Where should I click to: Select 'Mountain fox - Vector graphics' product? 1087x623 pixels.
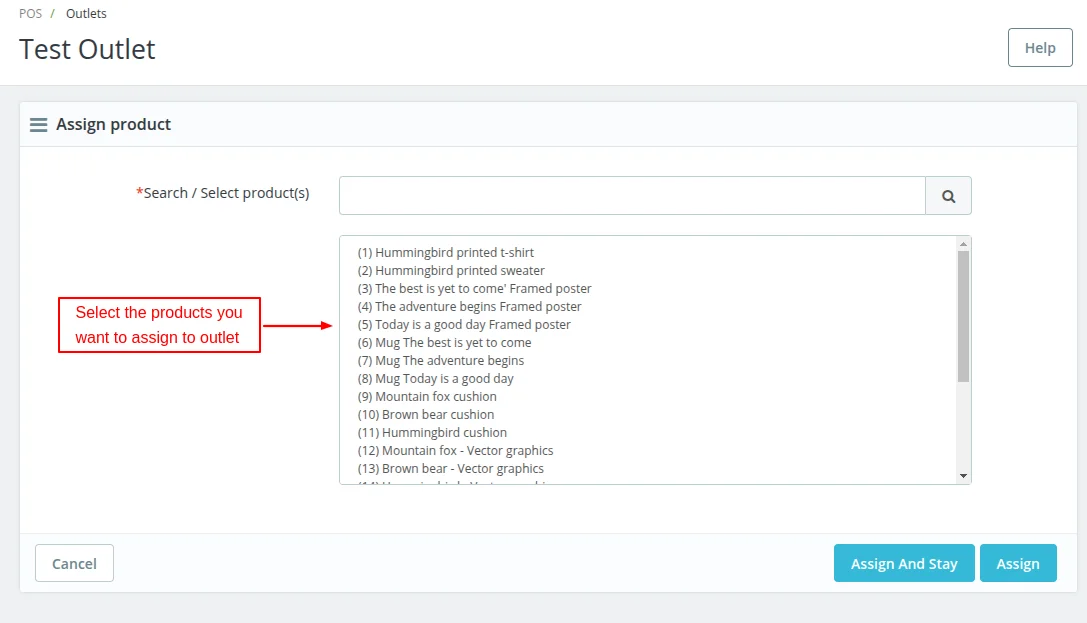tap(456, 450)
